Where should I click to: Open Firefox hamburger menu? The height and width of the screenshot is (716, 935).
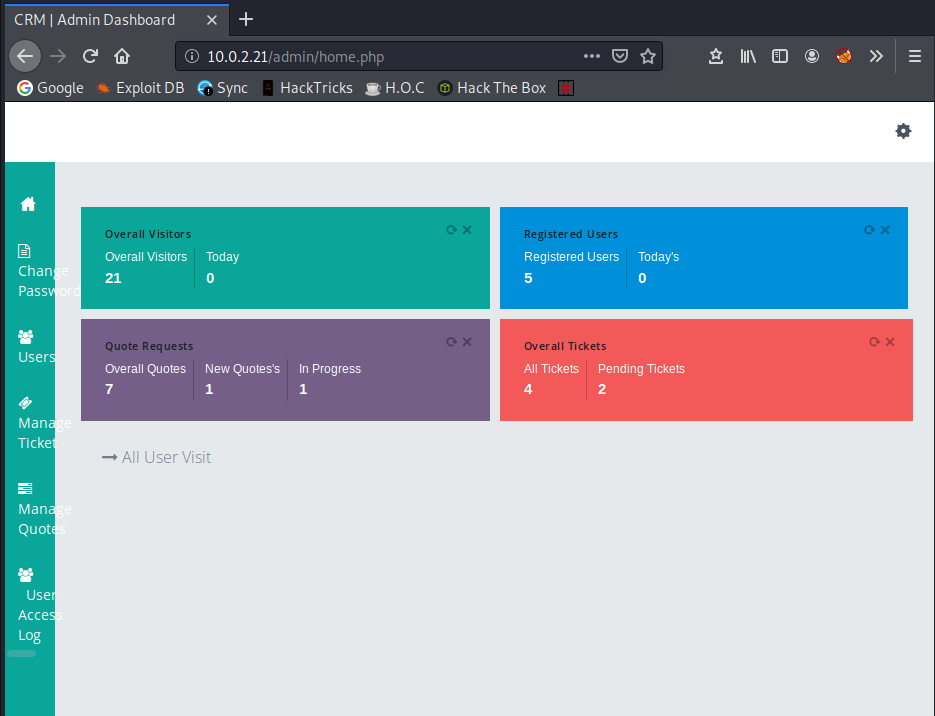(914, 57)
